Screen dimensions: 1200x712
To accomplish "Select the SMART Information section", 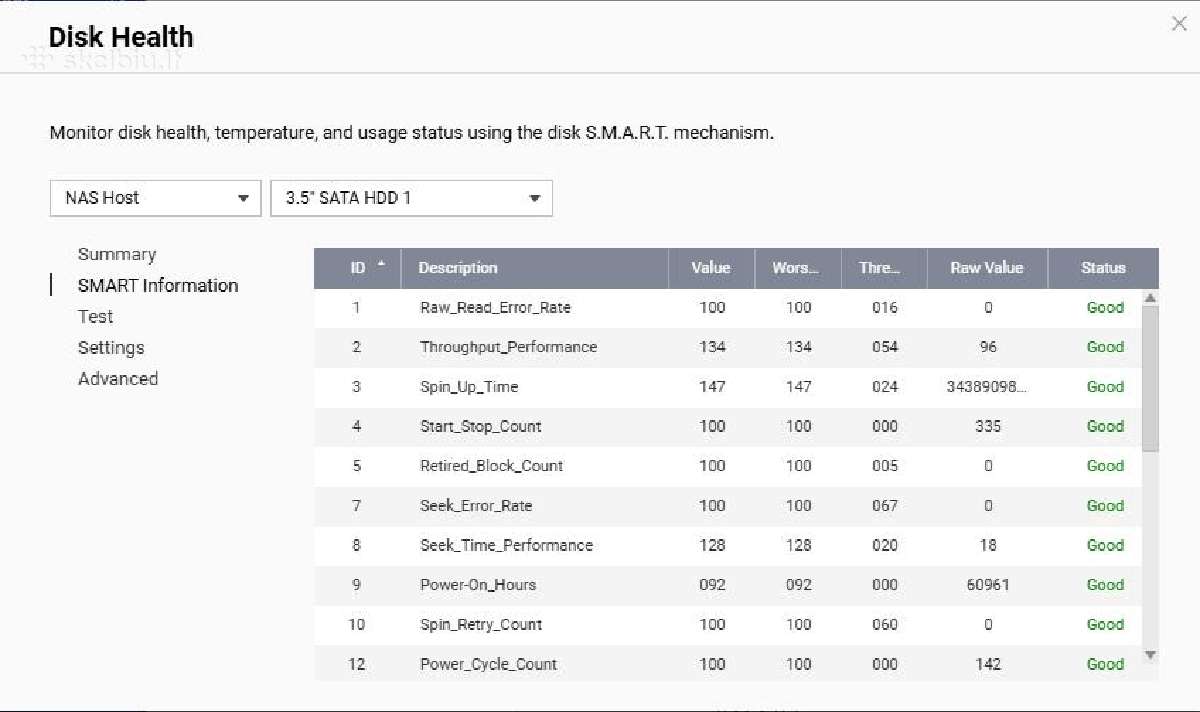I will 158,285.
